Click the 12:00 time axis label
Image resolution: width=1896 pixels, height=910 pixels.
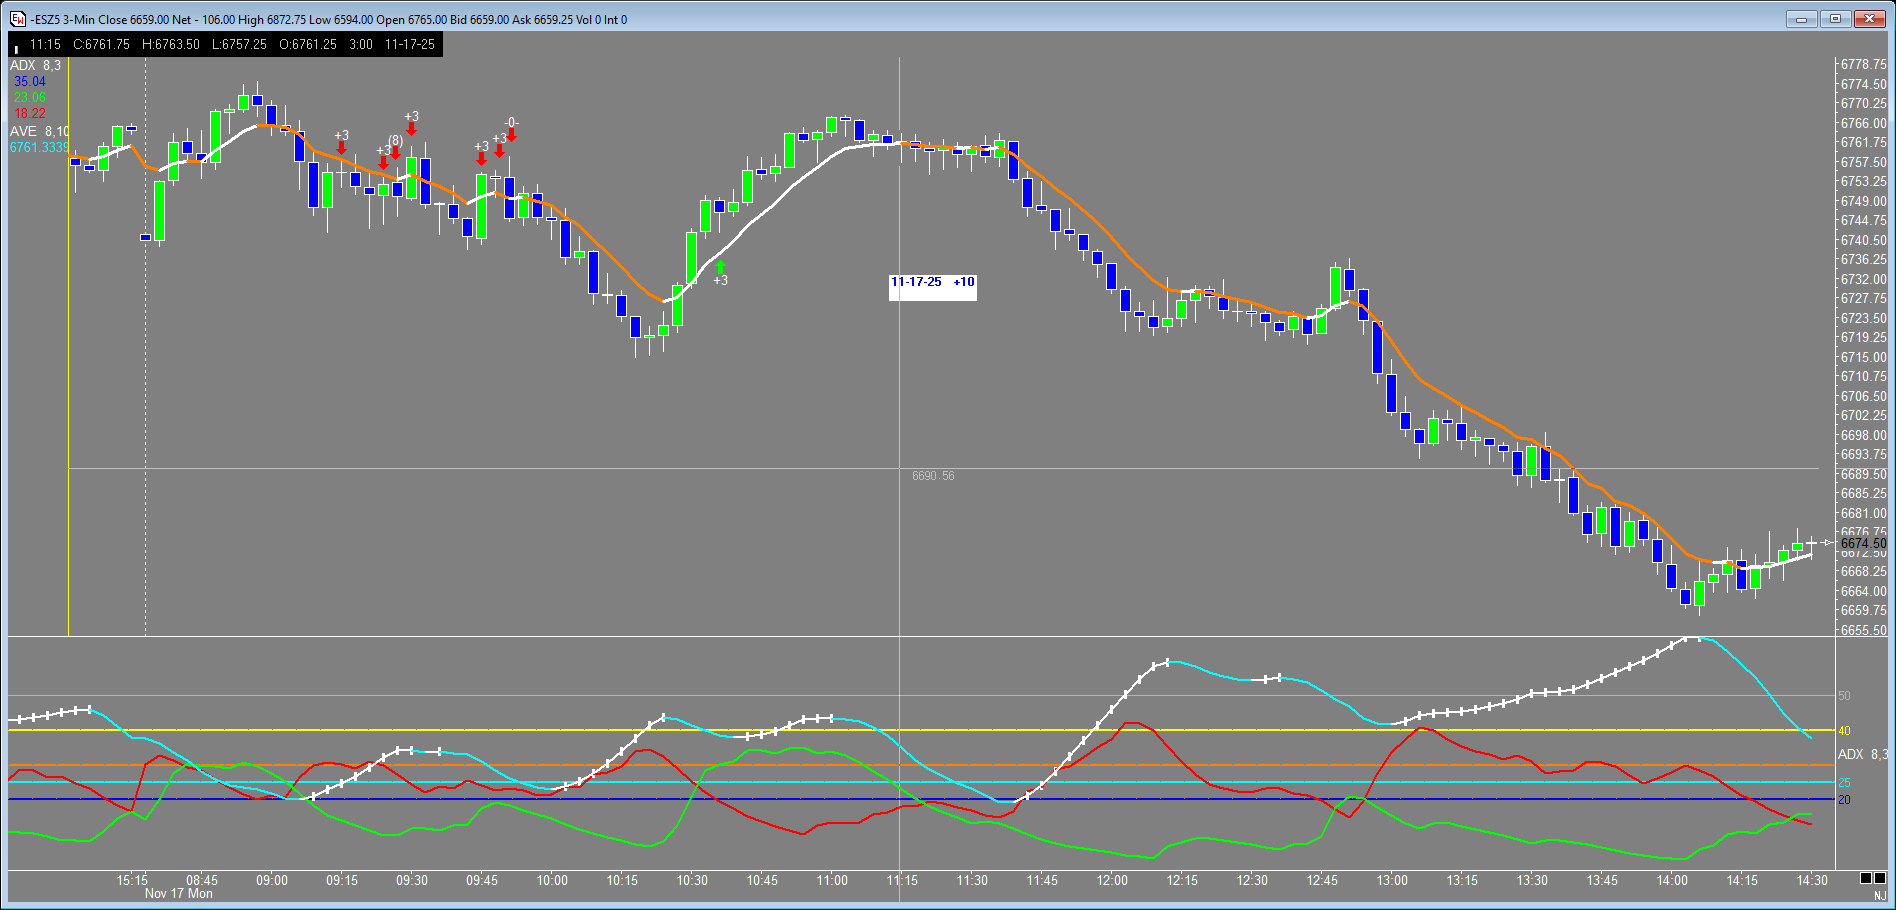(1112, 880)
